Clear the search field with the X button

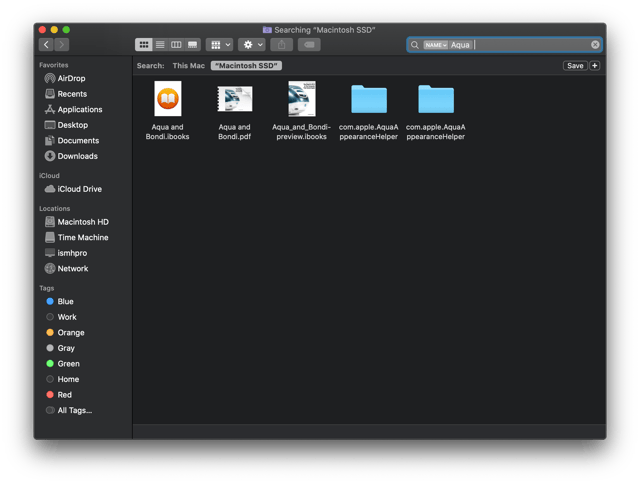click(x=595, y=44)
